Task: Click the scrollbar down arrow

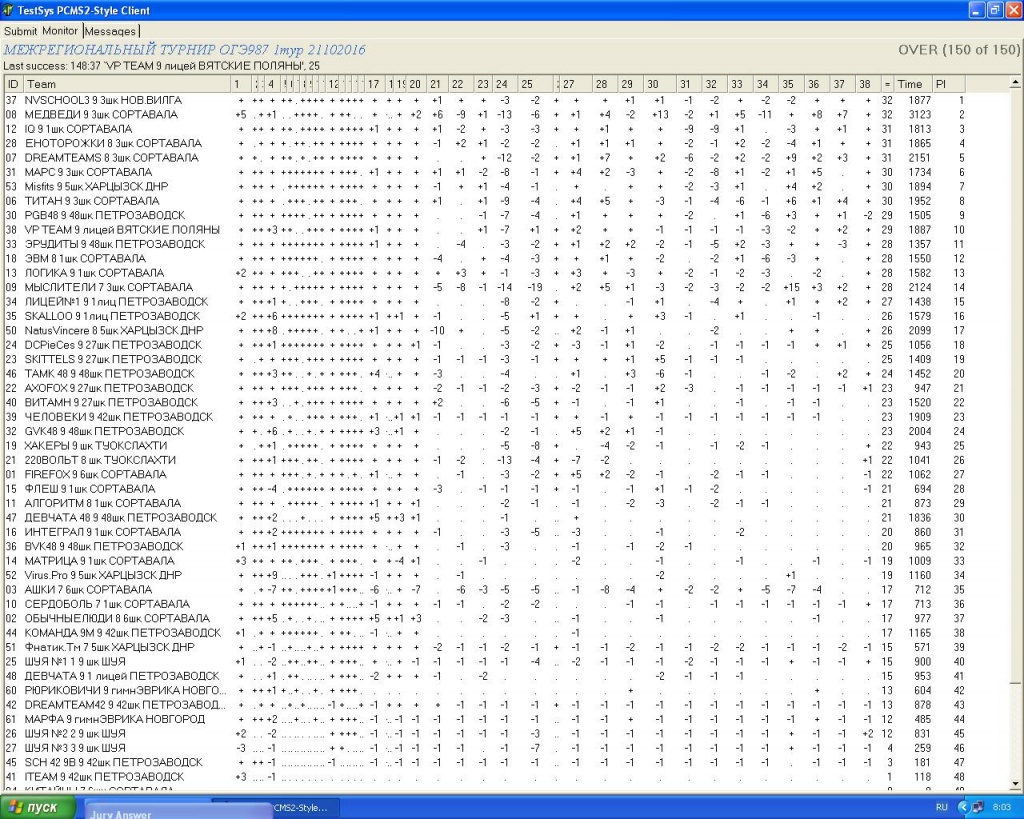Action: 1016,784
